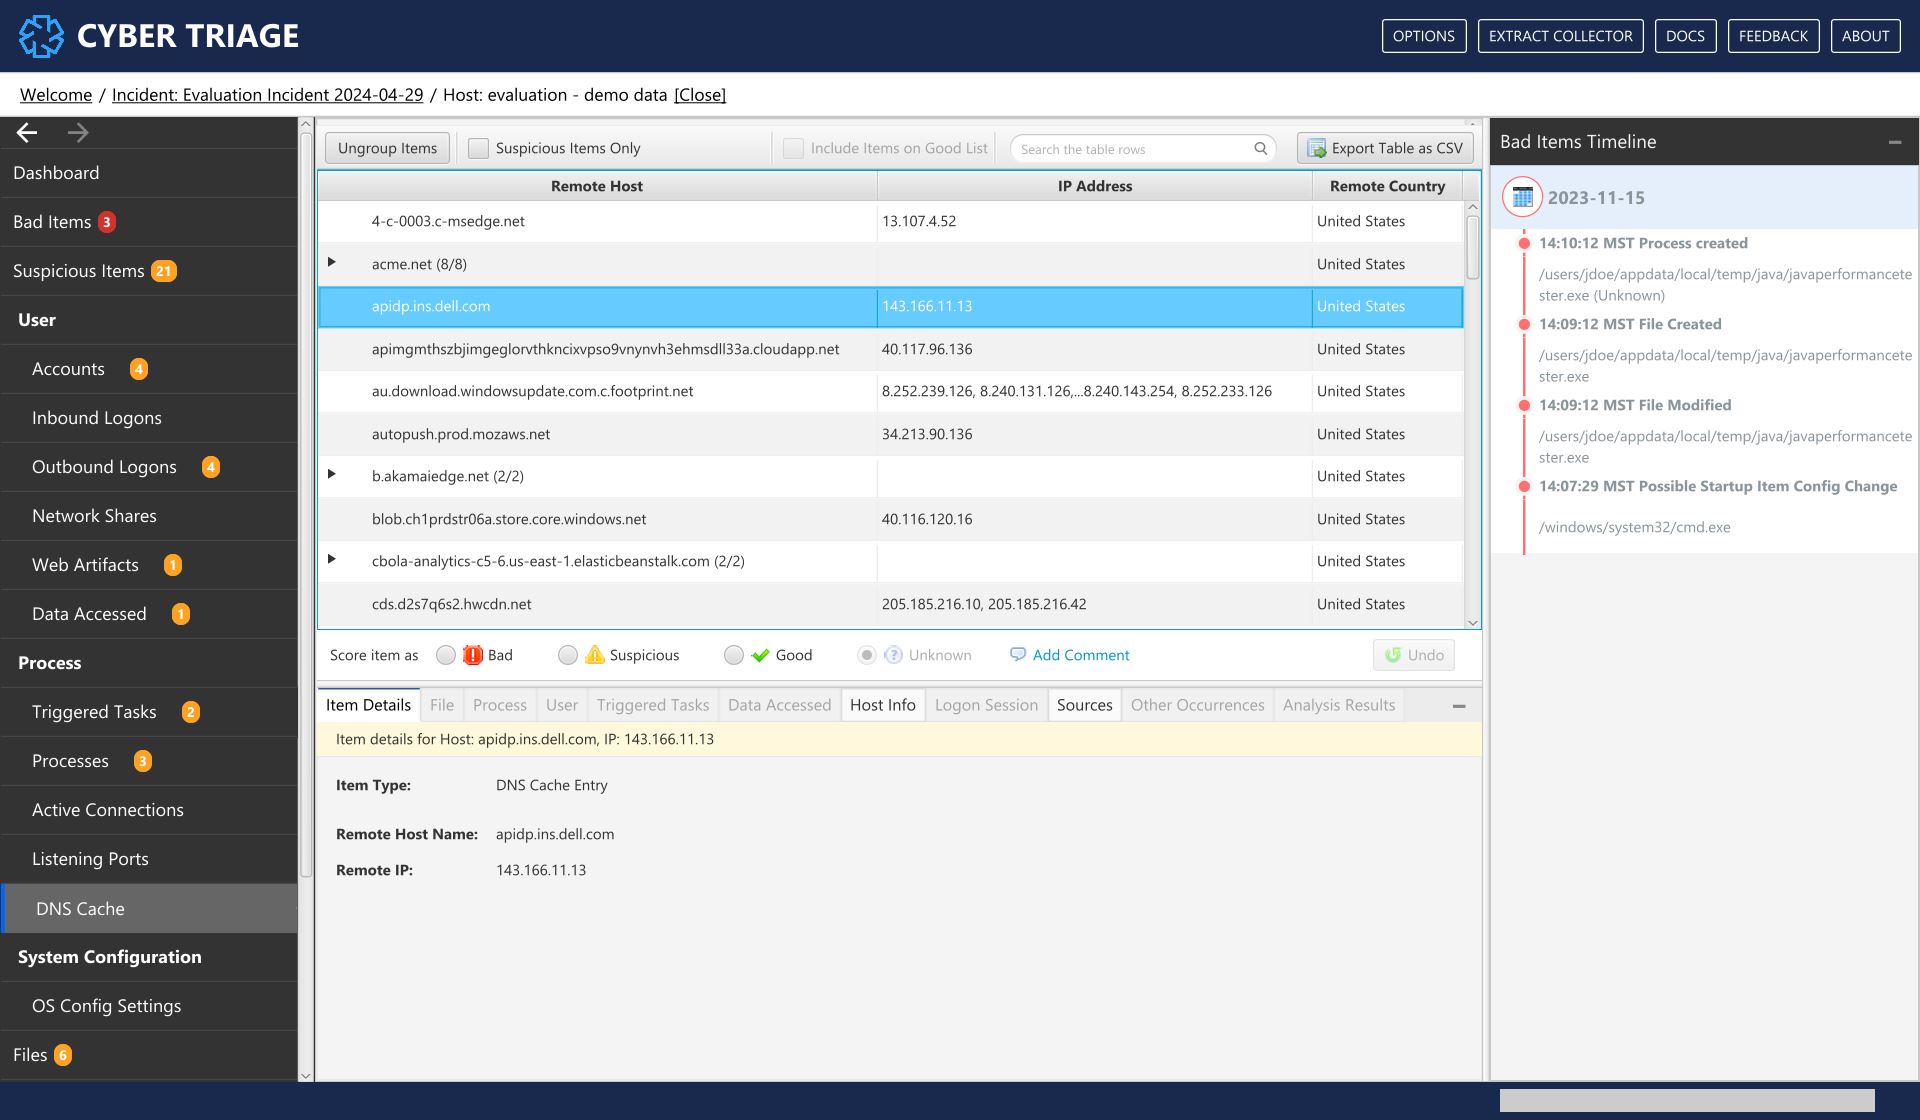Minimize the item details pane
Viewport: 1920px width, 1120px height.
click(x=1458, y=706)
